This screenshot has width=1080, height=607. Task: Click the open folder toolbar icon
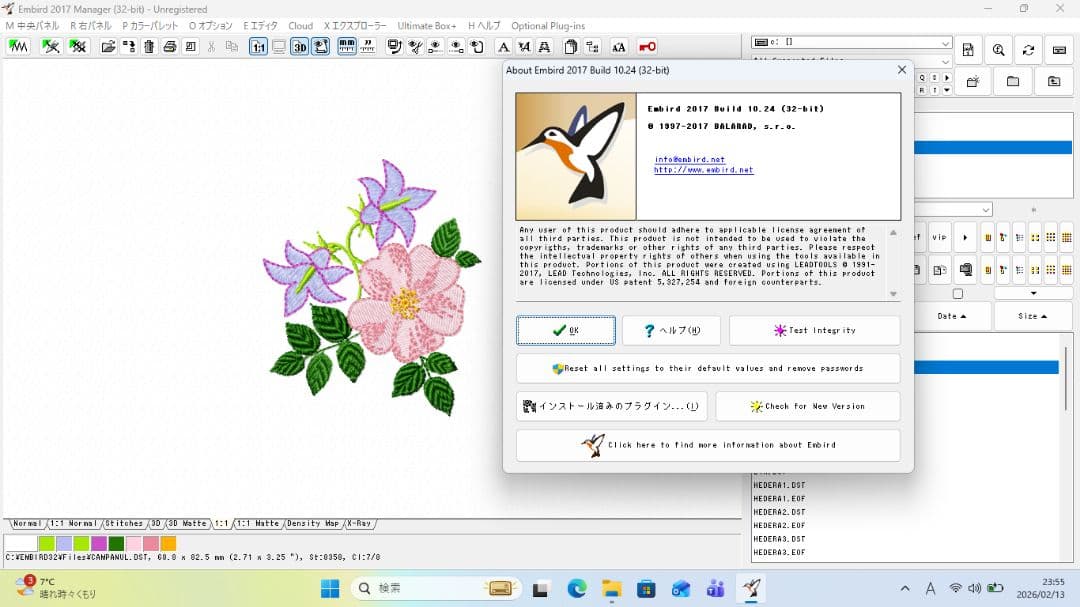[x=108, y=46]
